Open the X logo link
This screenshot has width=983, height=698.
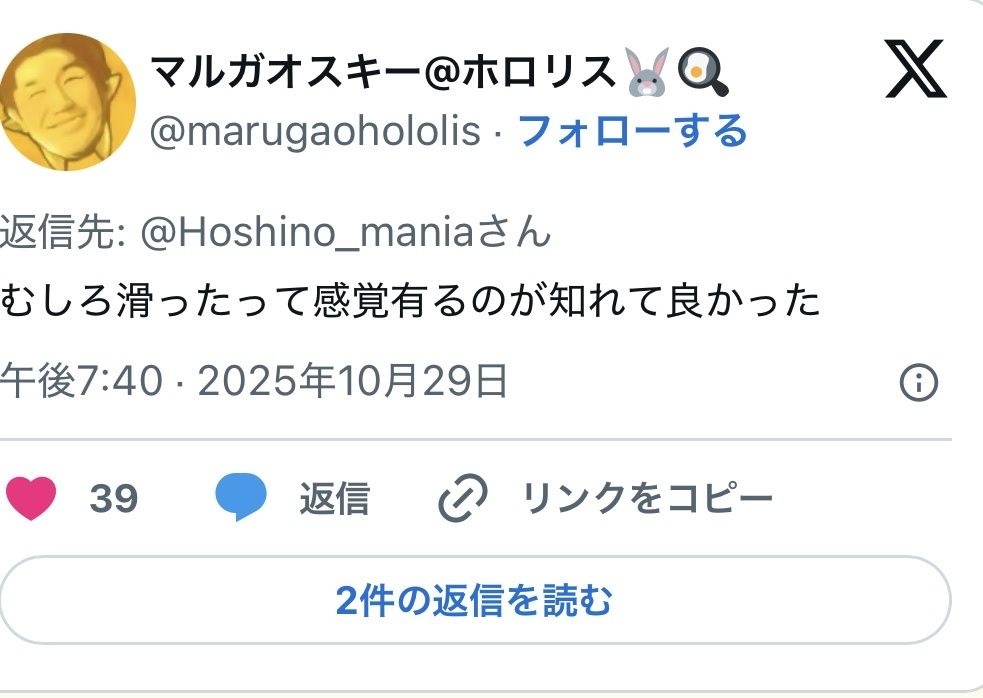(916, 68)
